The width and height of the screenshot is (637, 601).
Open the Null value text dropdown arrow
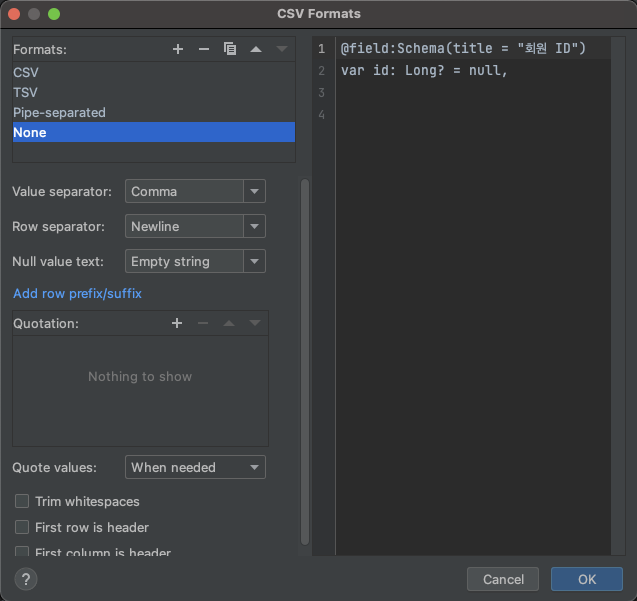click(x=255, y=261)
